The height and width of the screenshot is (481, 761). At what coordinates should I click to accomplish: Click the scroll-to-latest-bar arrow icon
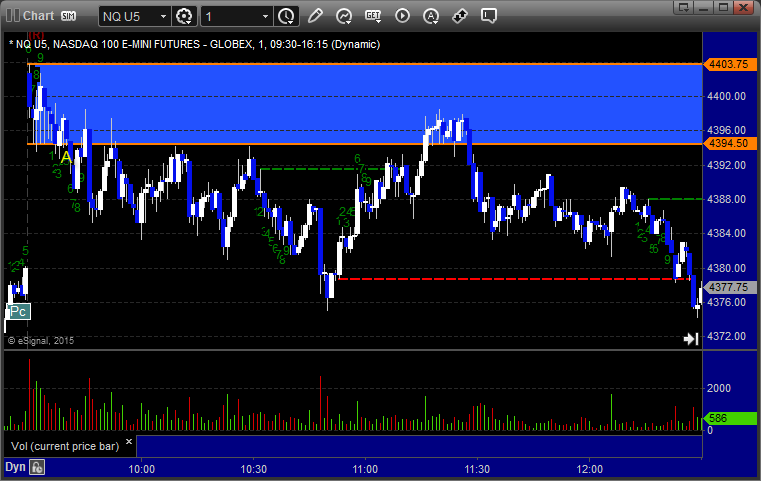coord(691,339)
